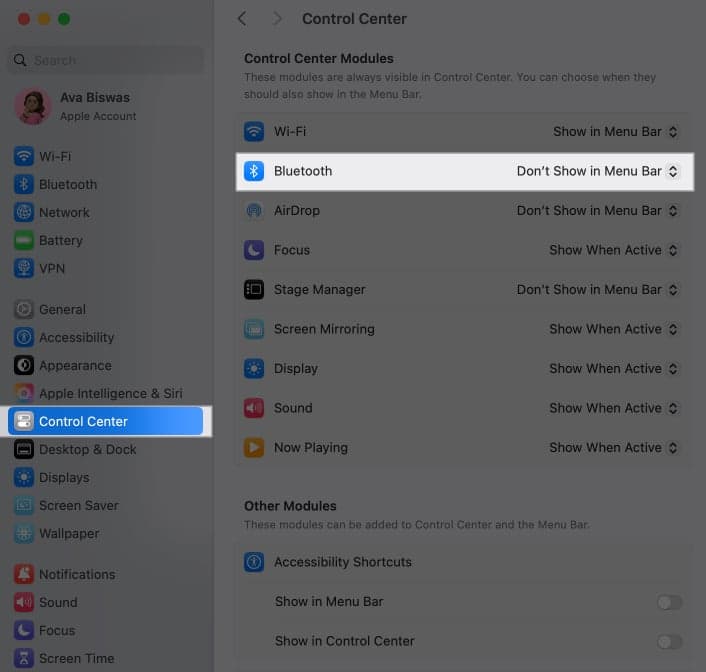Click the Wallpaper icon in the sidebar

click(x=23, y=533)
